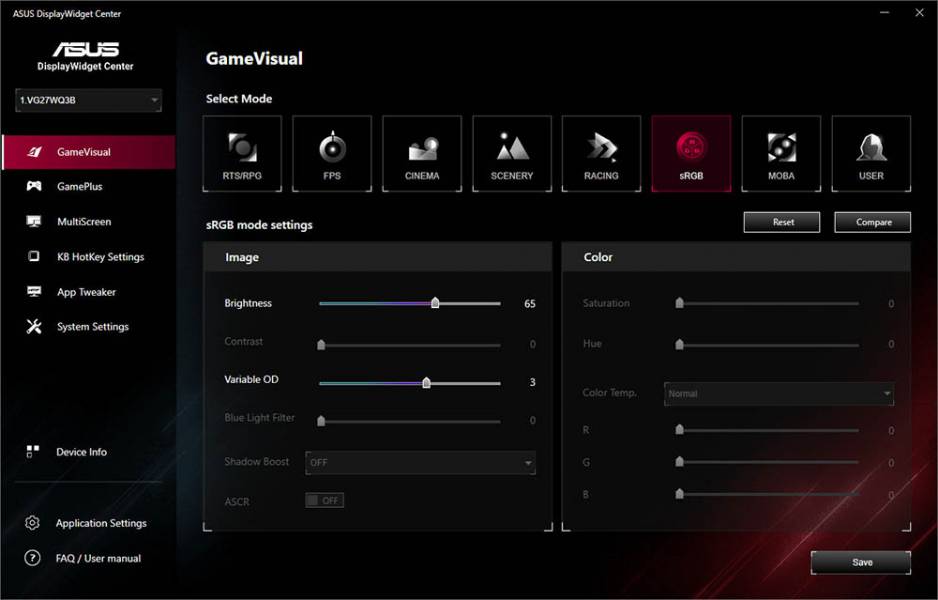Click the MultiScreen monitor icon

pos(34,221)
